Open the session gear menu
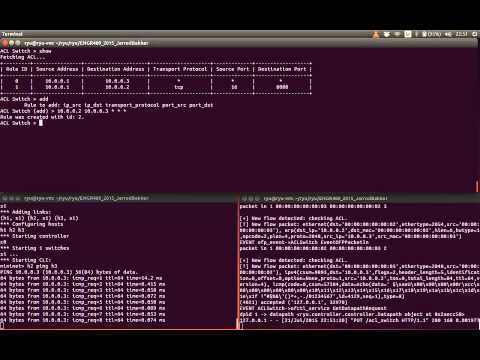The width and height of the screenshot is (480, 360). [475, 34]
